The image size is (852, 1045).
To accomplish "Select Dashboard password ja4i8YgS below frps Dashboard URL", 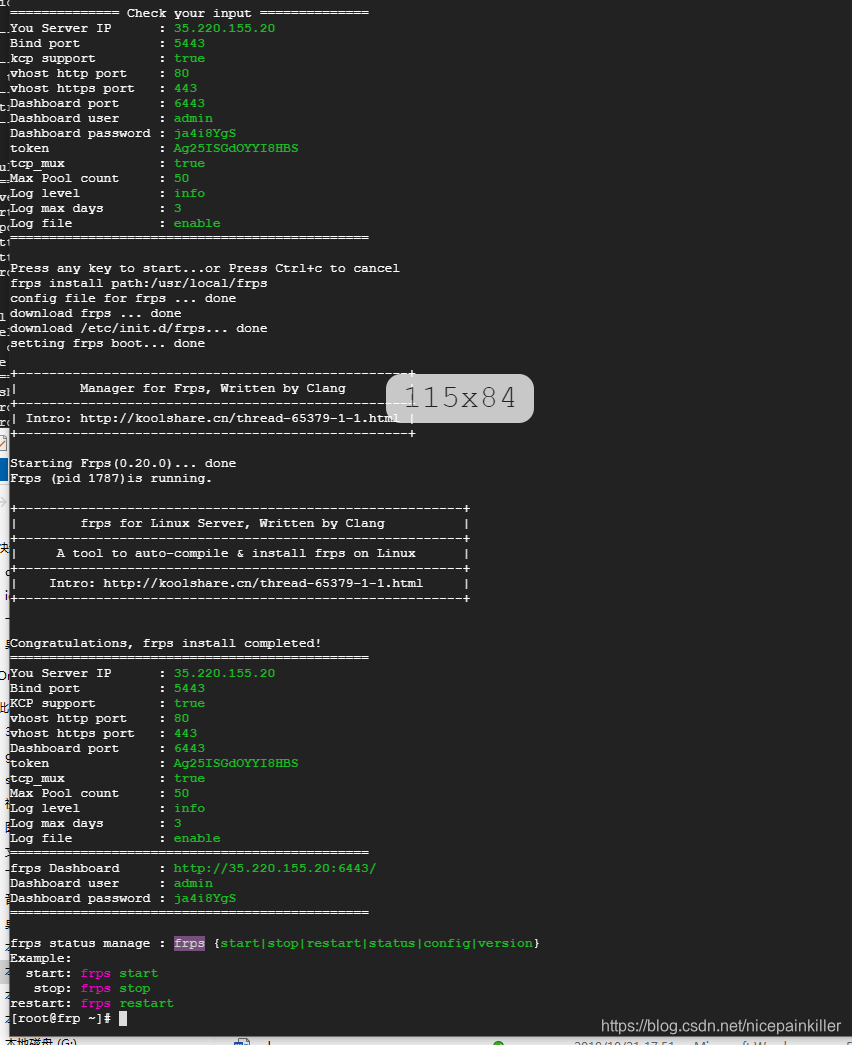I will point(205,898).
